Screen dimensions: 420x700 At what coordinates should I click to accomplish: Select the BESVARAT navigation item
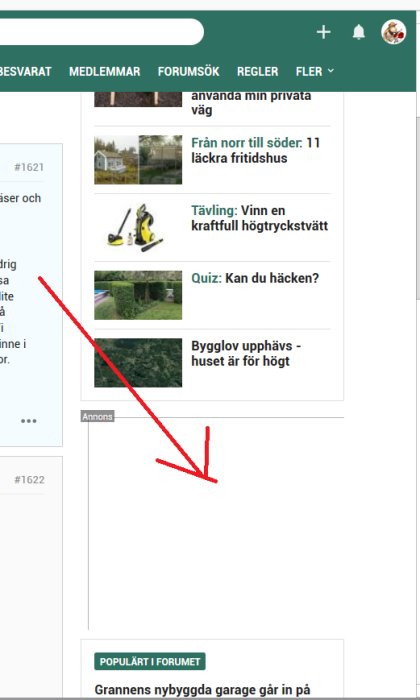[x=25, y=71]
